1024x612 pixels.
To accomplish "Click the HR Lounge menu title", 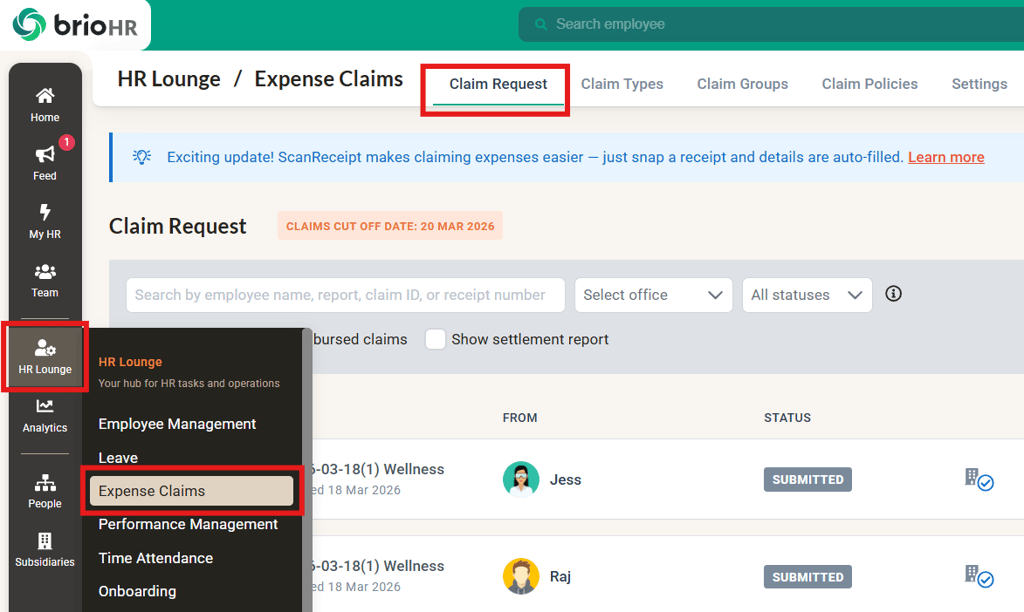I will (130, 362).
